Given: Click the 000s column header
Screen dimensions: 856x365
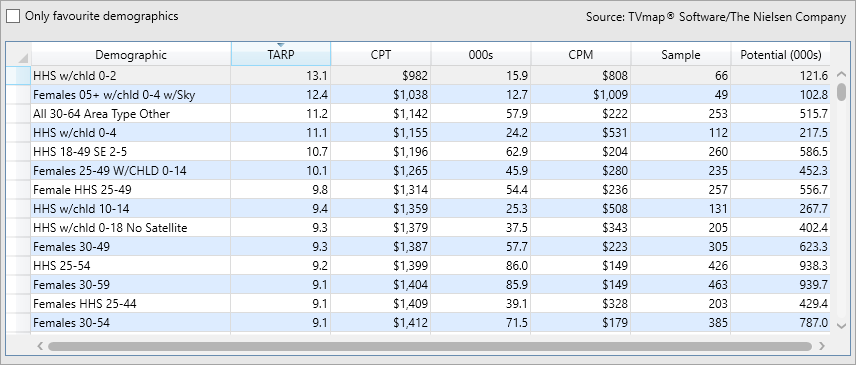Looking at the screenshot, I should [x=481, y=55].
